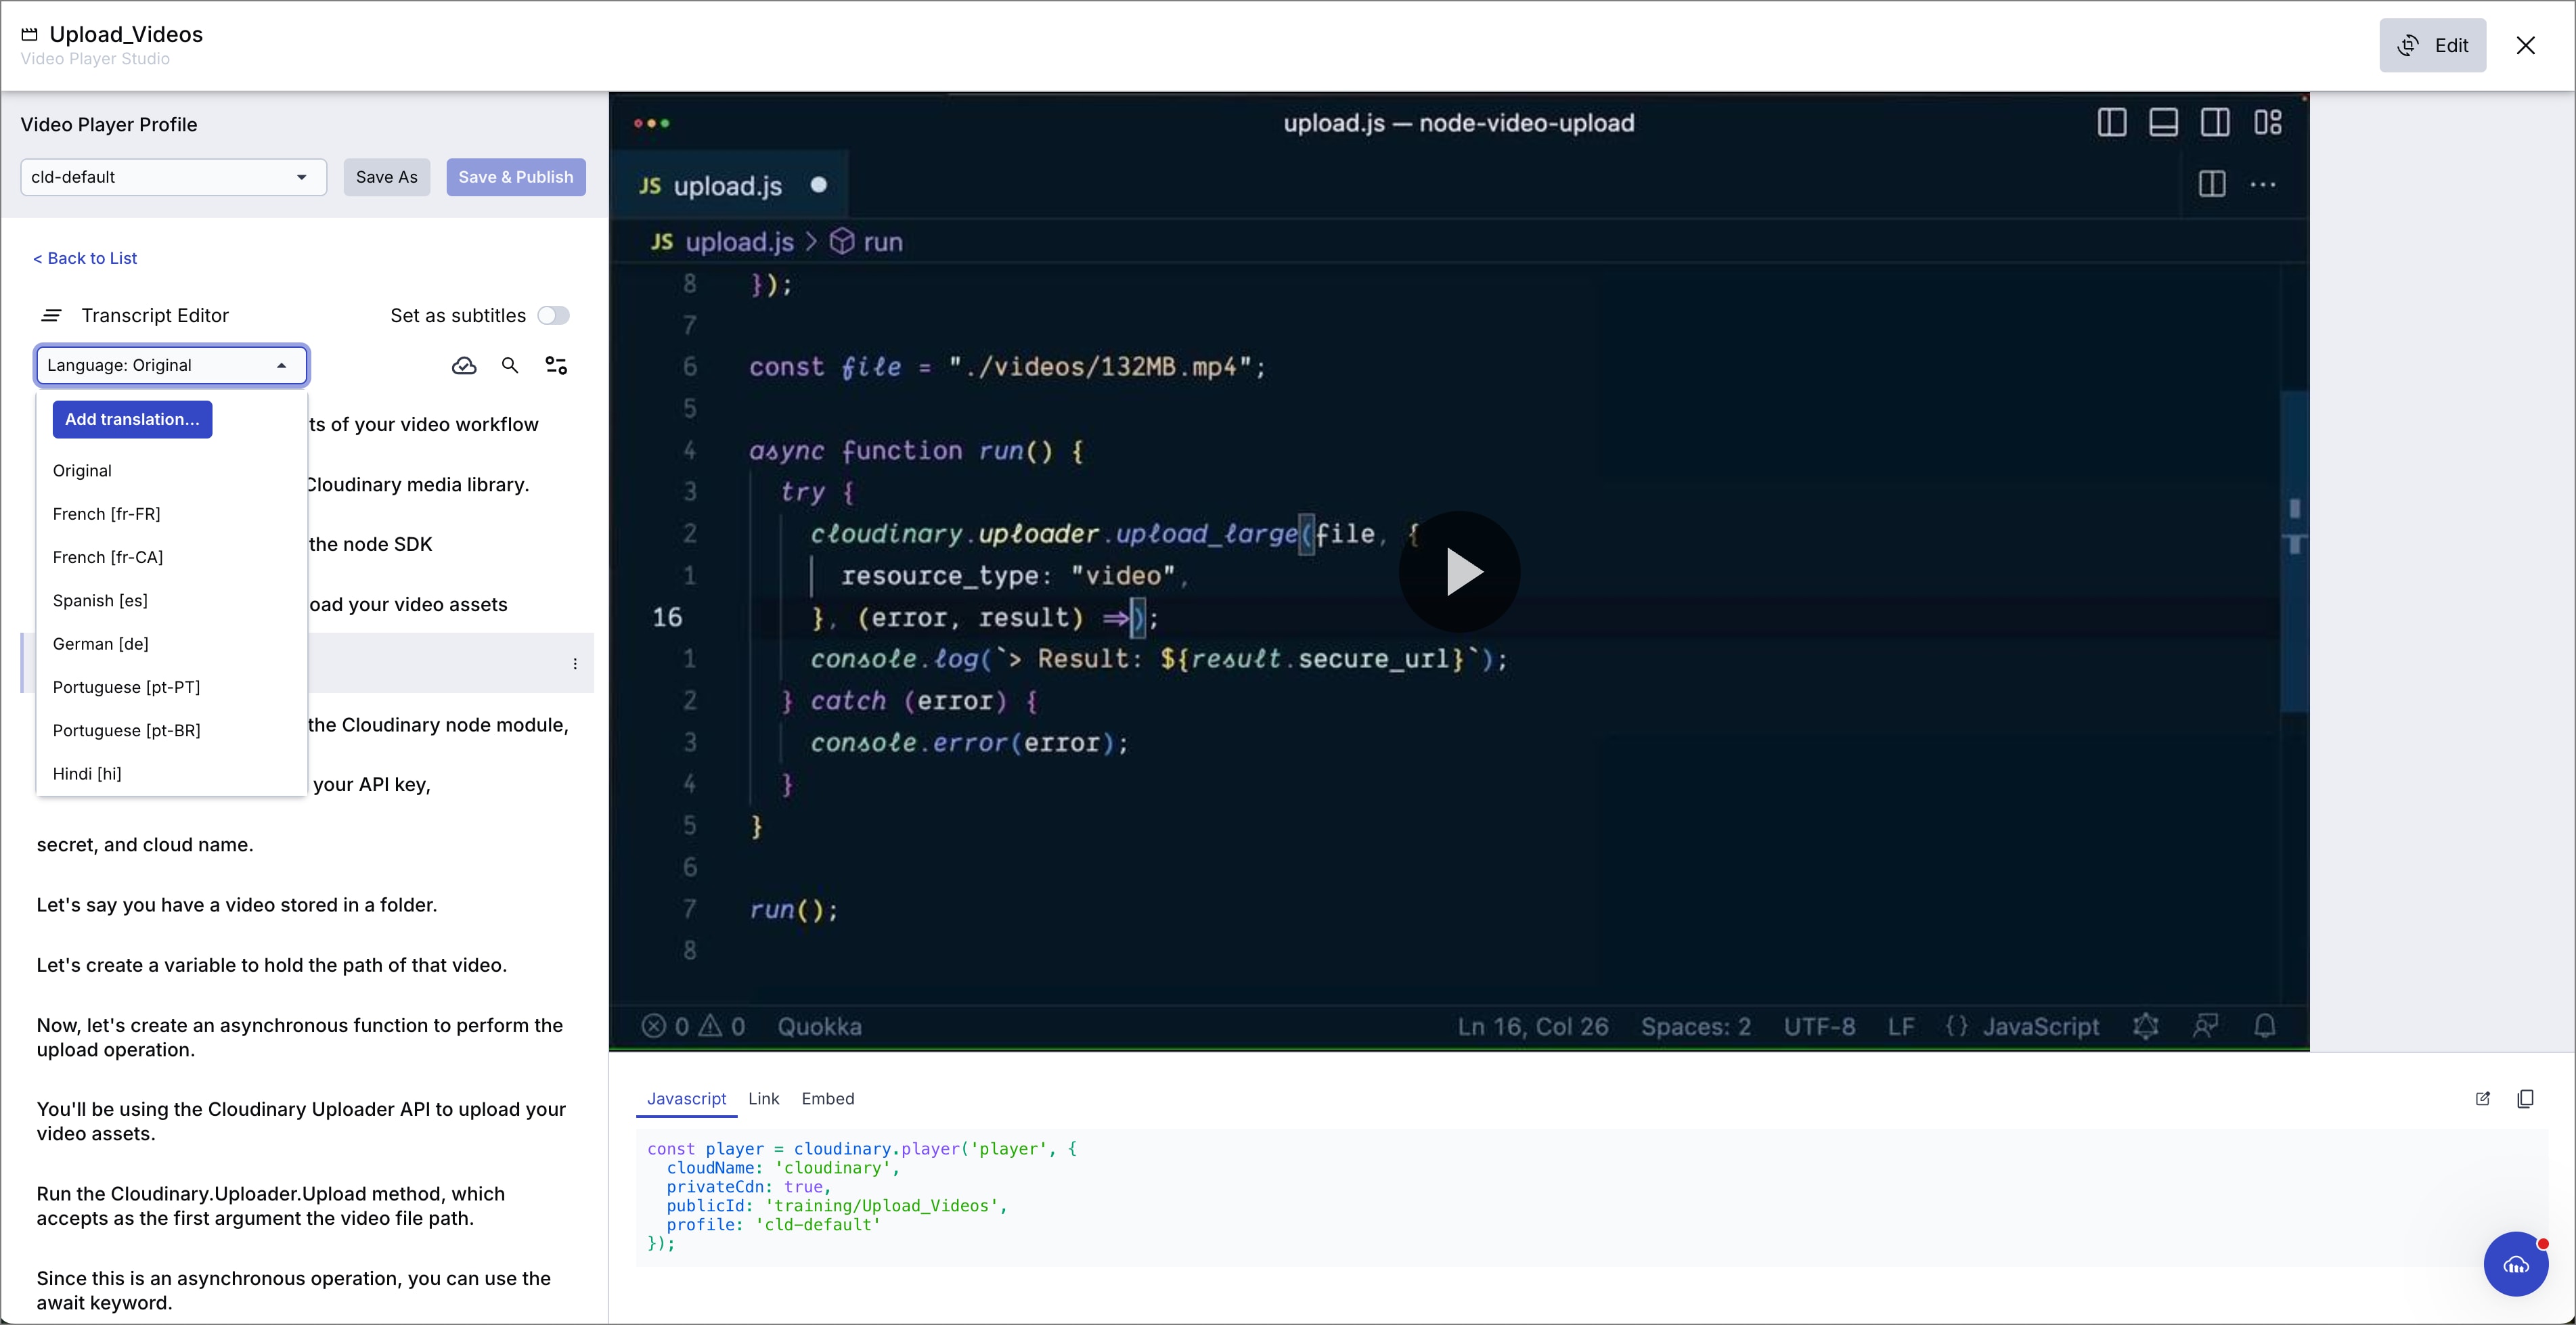
Task: Open the editor more actions ellipsis menu
Action: [2264, 184]
